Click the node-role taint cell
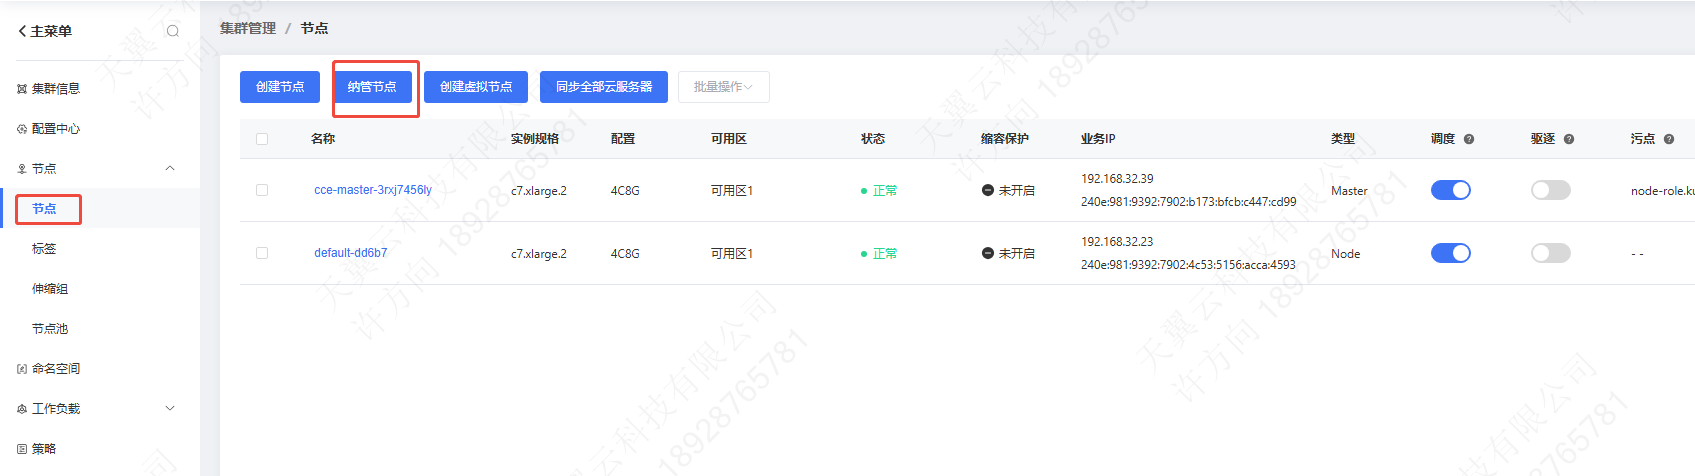The width and height of the screenshot is (1695, 476). point(1662,191)
